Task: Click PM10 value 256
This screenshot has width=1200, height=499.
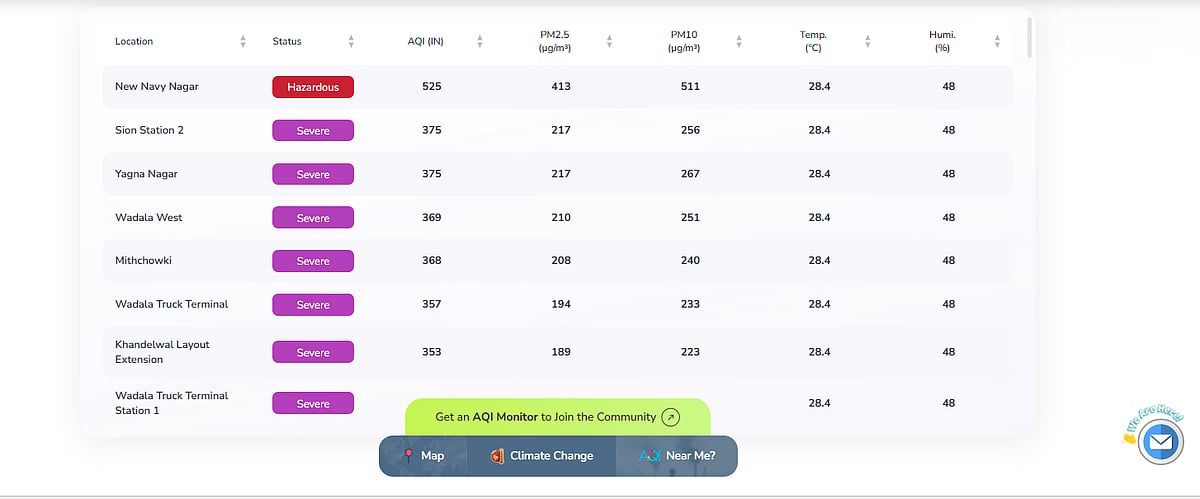Action: (x=690, y=130)
